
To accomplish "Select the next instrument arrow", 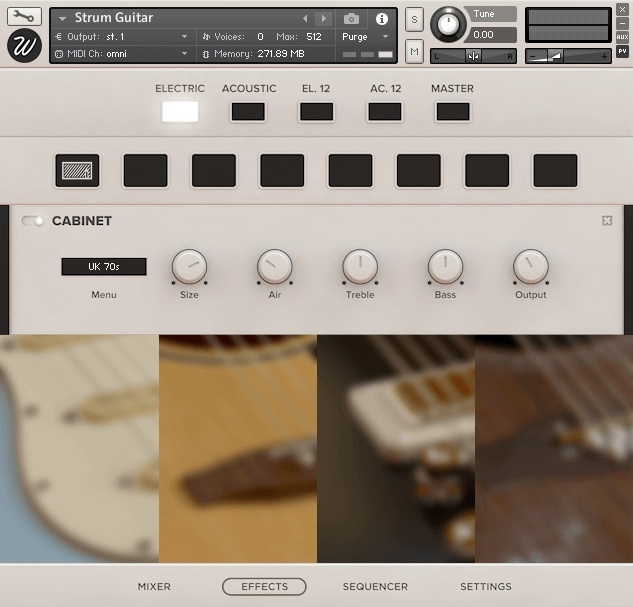I will tap(323, 19).
